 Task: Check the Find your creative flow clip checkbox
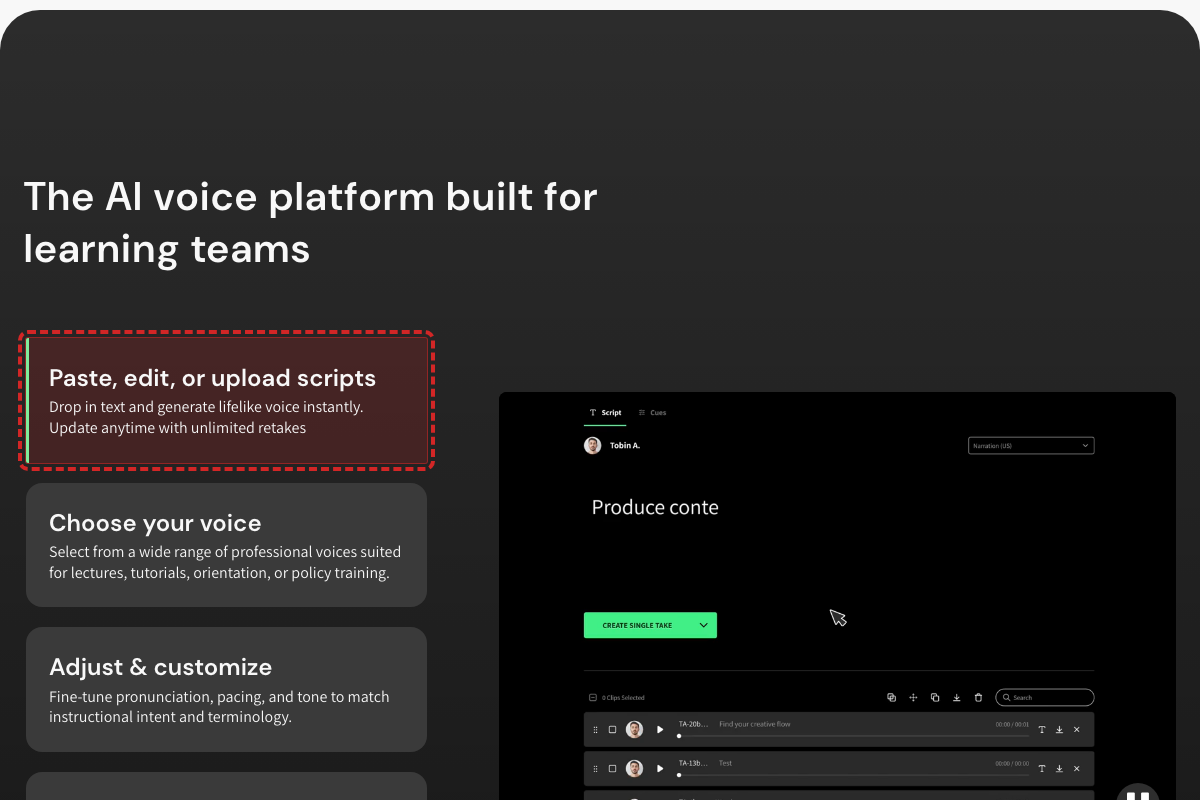[612, 730]
